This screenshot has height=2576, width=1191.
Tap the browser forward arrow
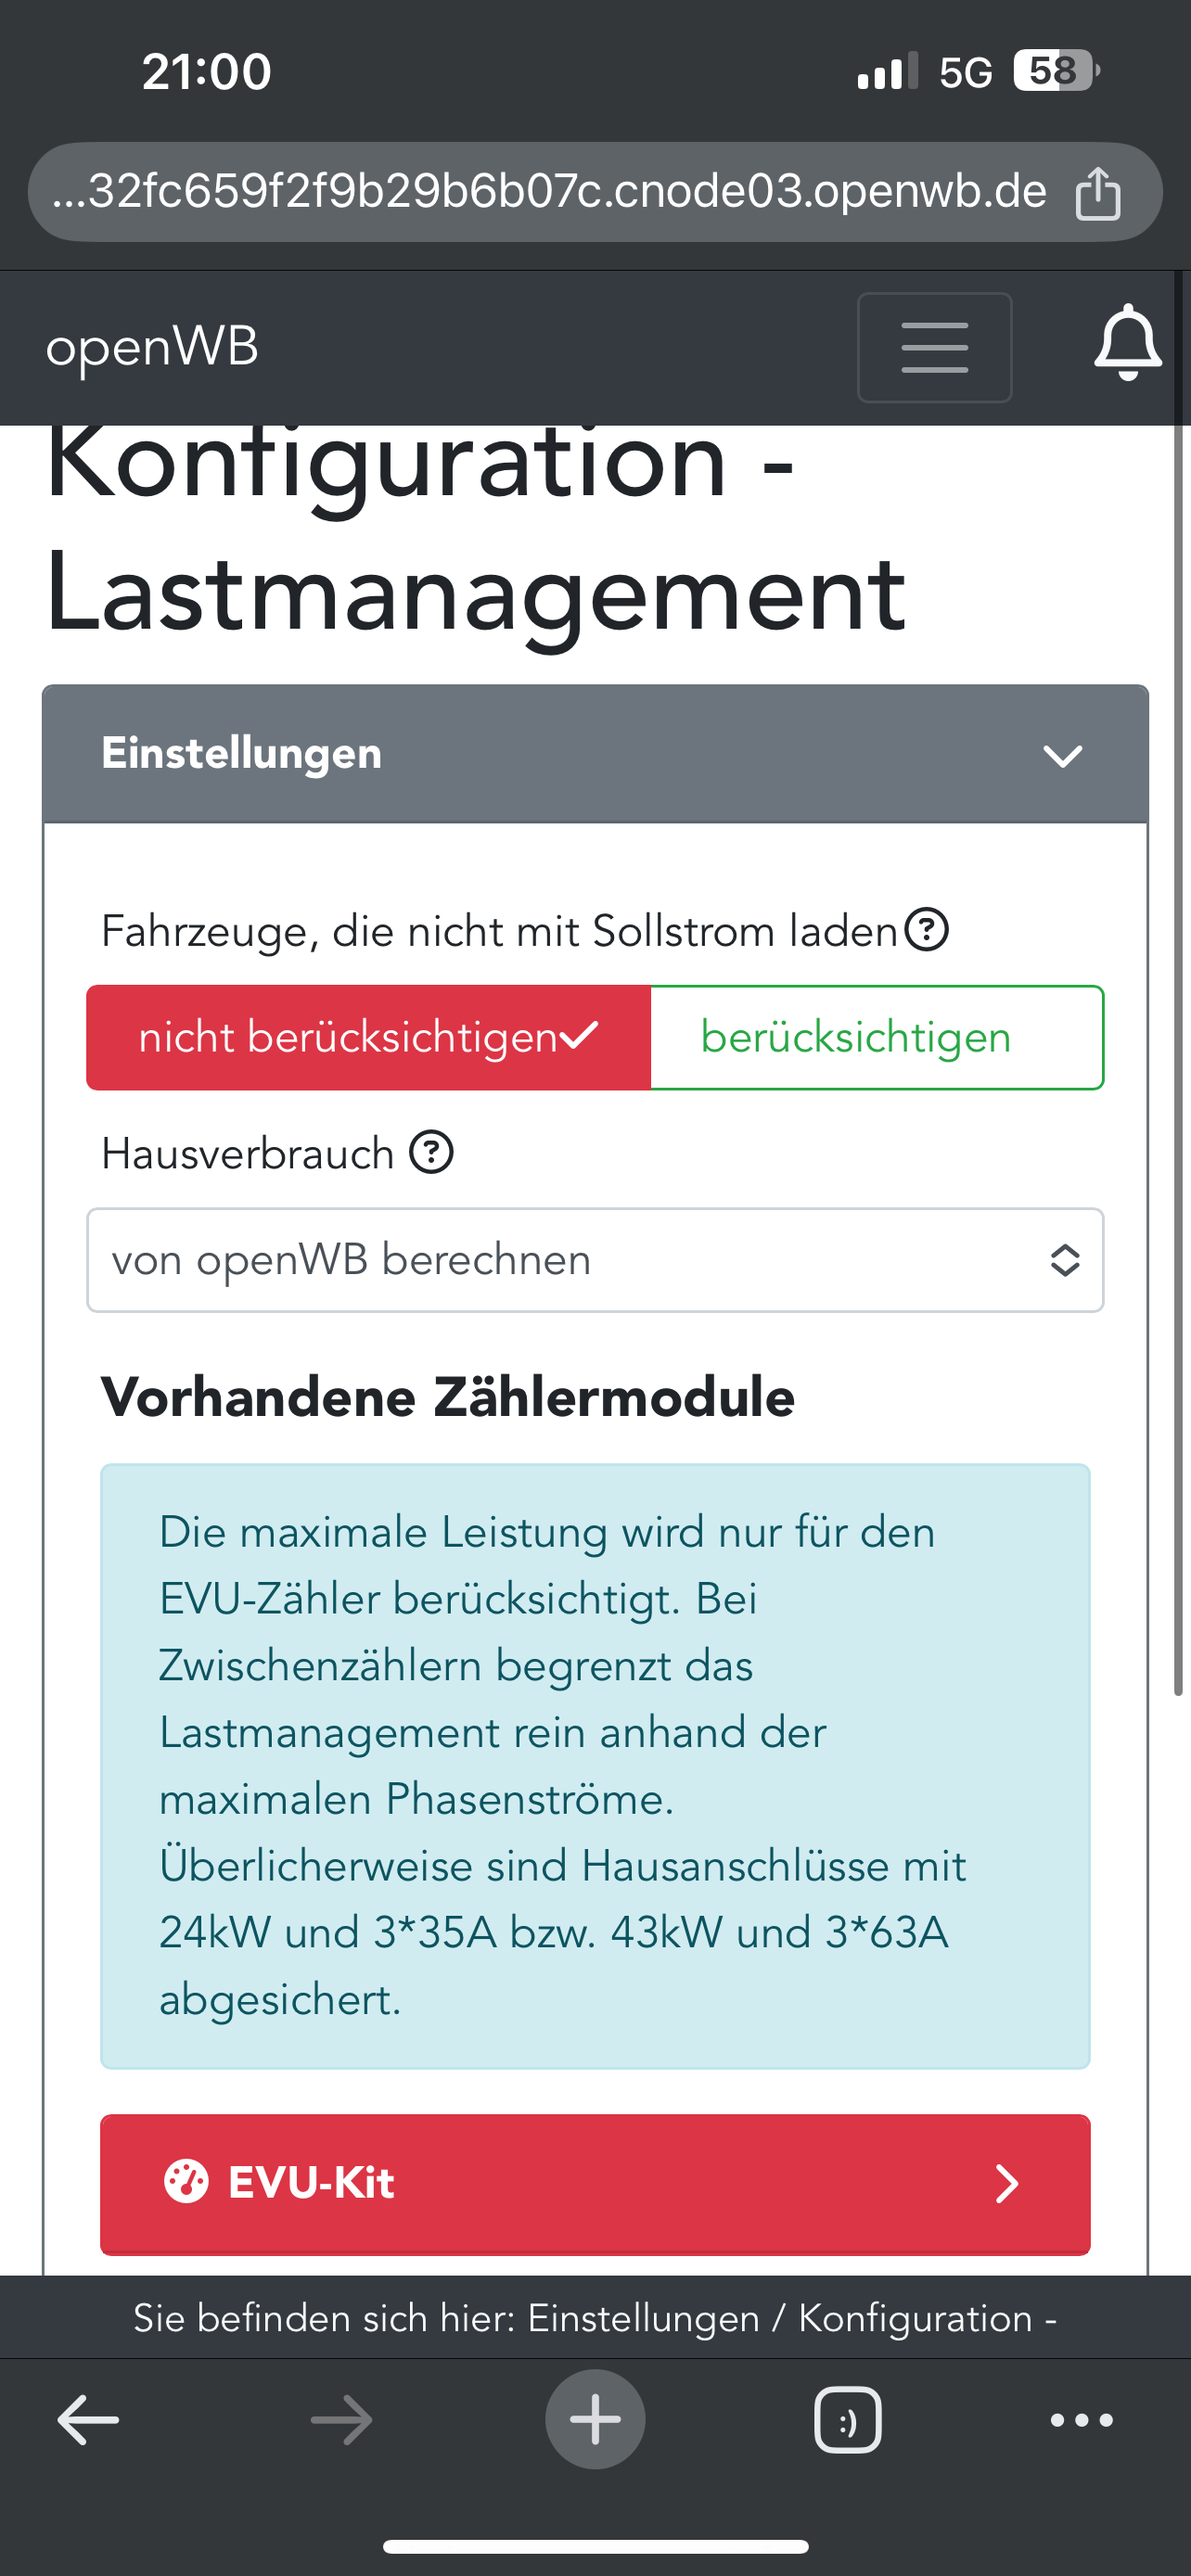point(341,2420)
